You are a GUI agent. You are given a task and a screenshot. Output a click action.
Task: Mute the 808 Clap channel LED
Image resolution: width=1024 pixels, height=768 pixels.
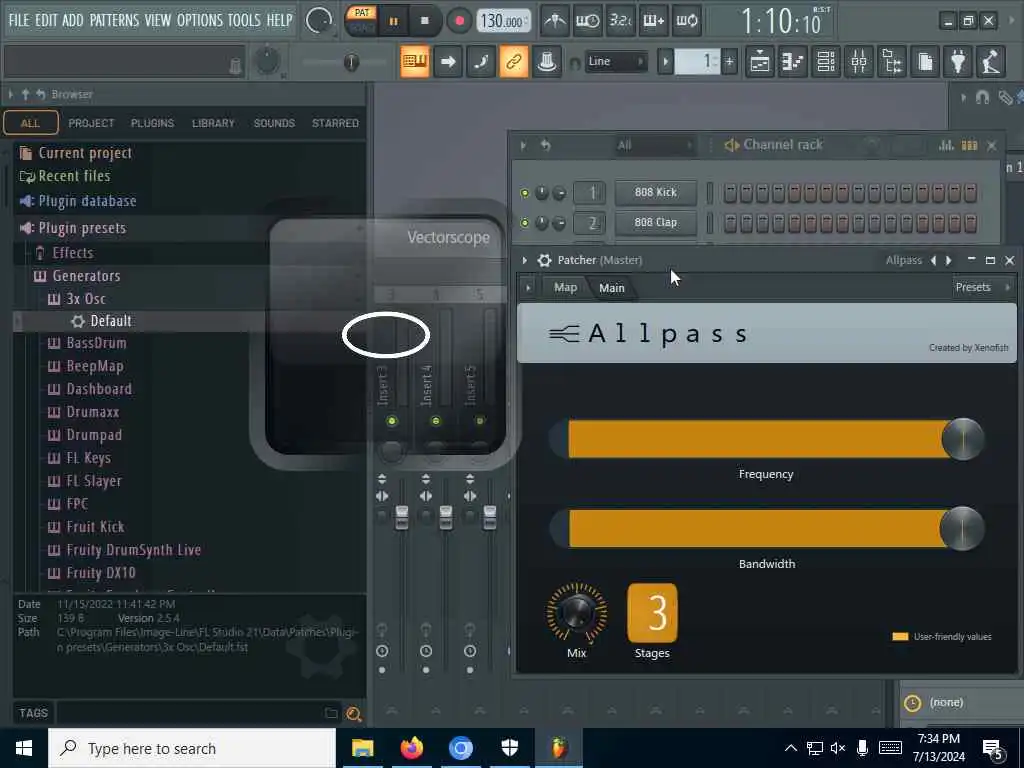[524, 223]
